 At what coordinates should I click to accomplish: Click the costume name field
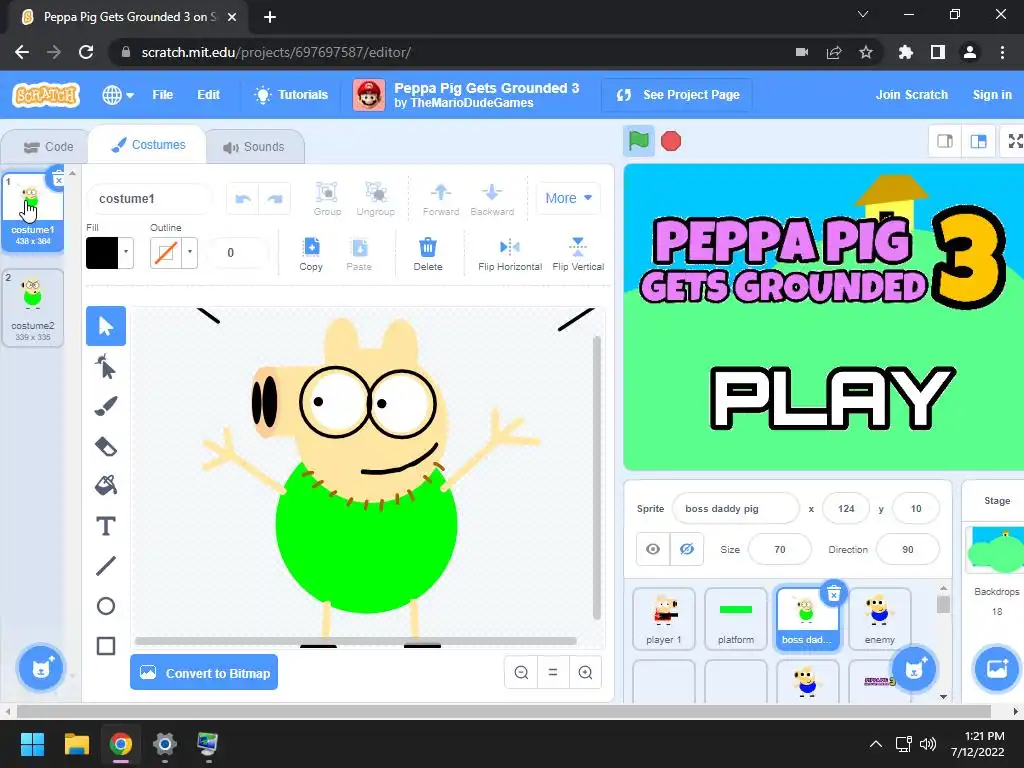[150, 199]
